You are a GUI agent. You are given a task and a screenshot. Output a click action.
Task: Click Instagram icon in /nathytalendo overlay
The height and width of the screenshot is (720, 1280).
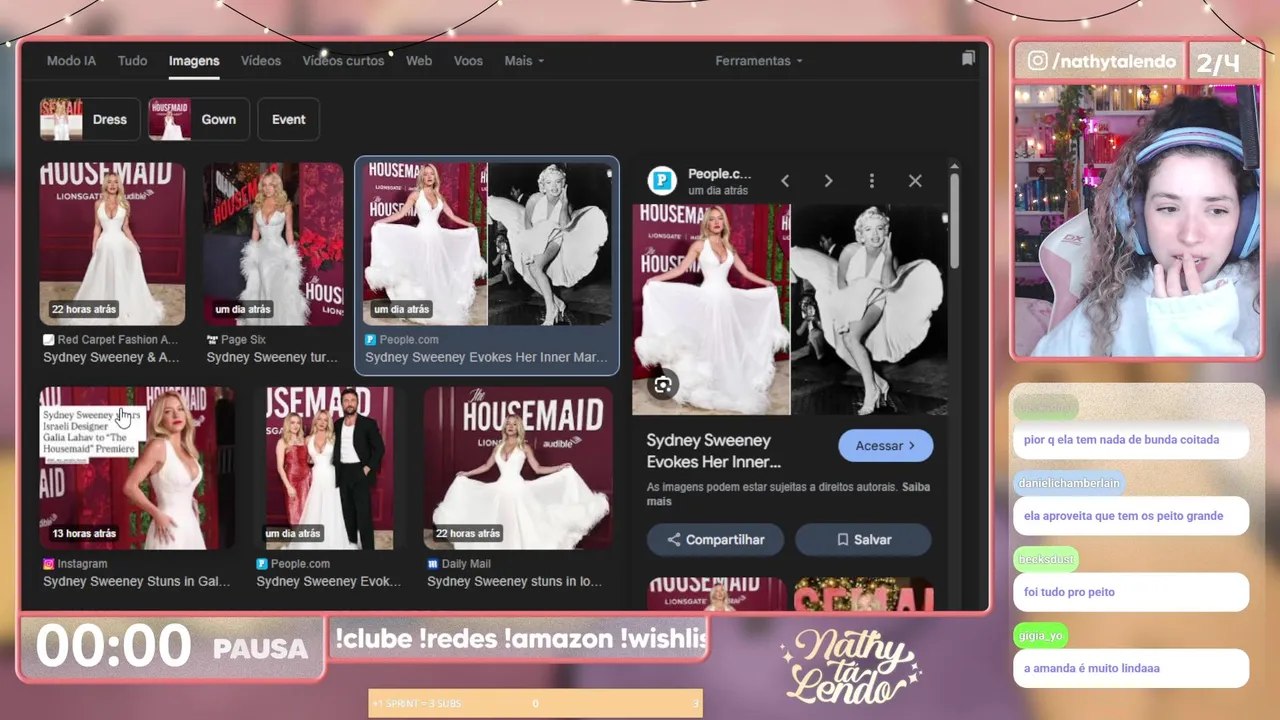[1038, 61]
